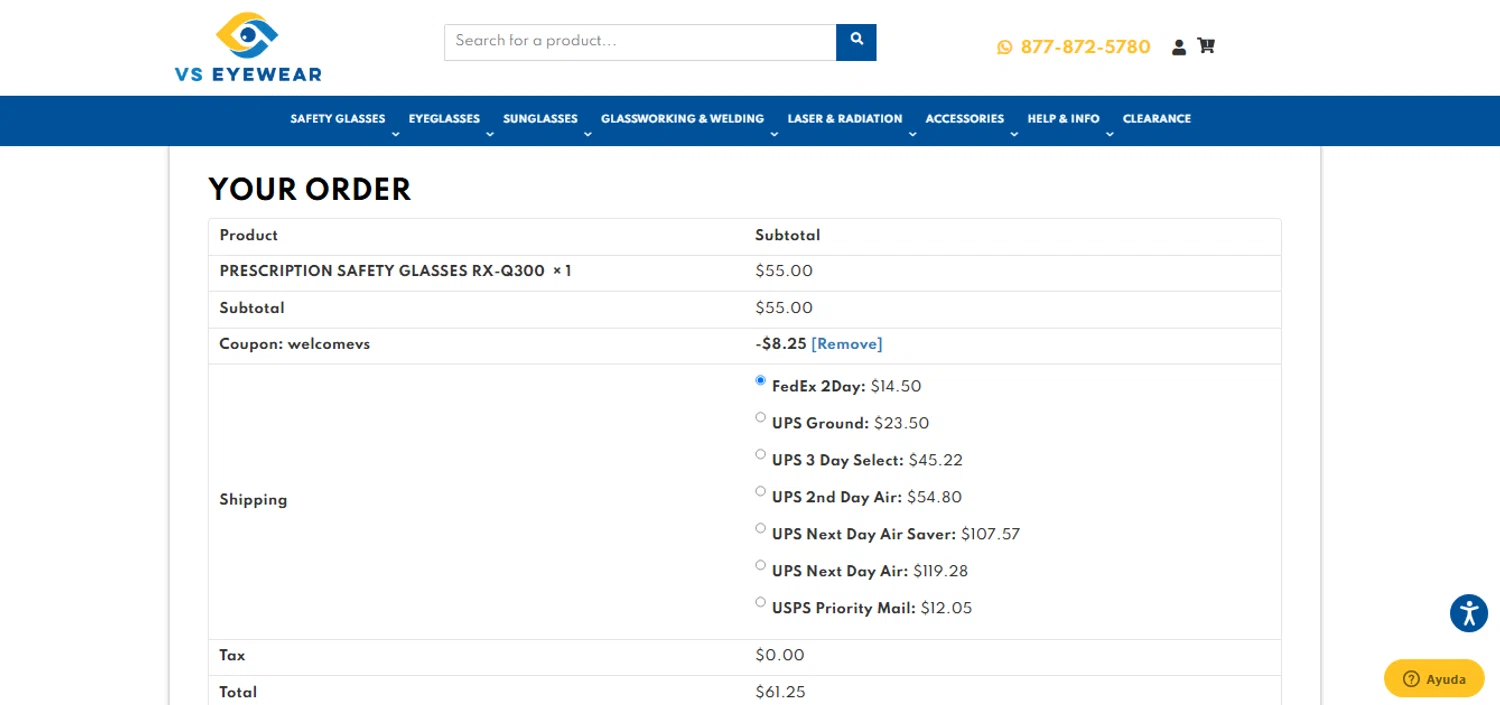Open the accessibility widget icon

click(1469, 613)
